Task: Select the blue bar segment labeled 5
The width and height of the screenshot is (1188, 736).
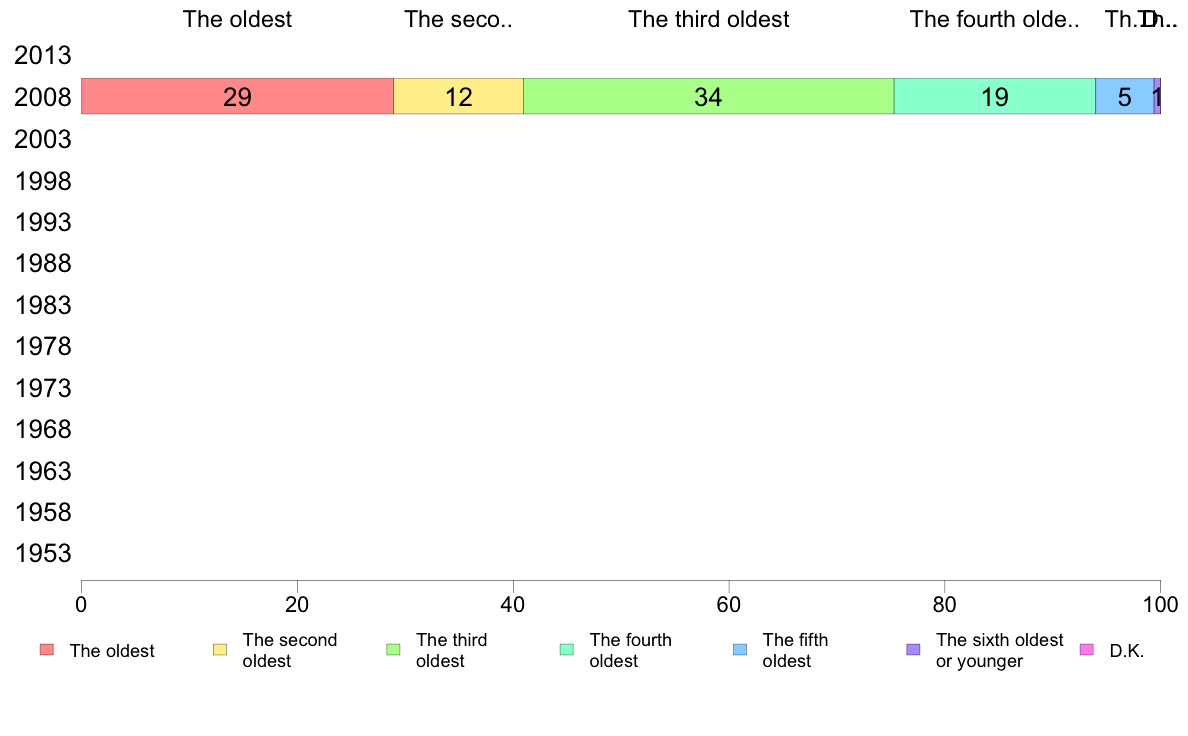Action: click(1124, 96)
